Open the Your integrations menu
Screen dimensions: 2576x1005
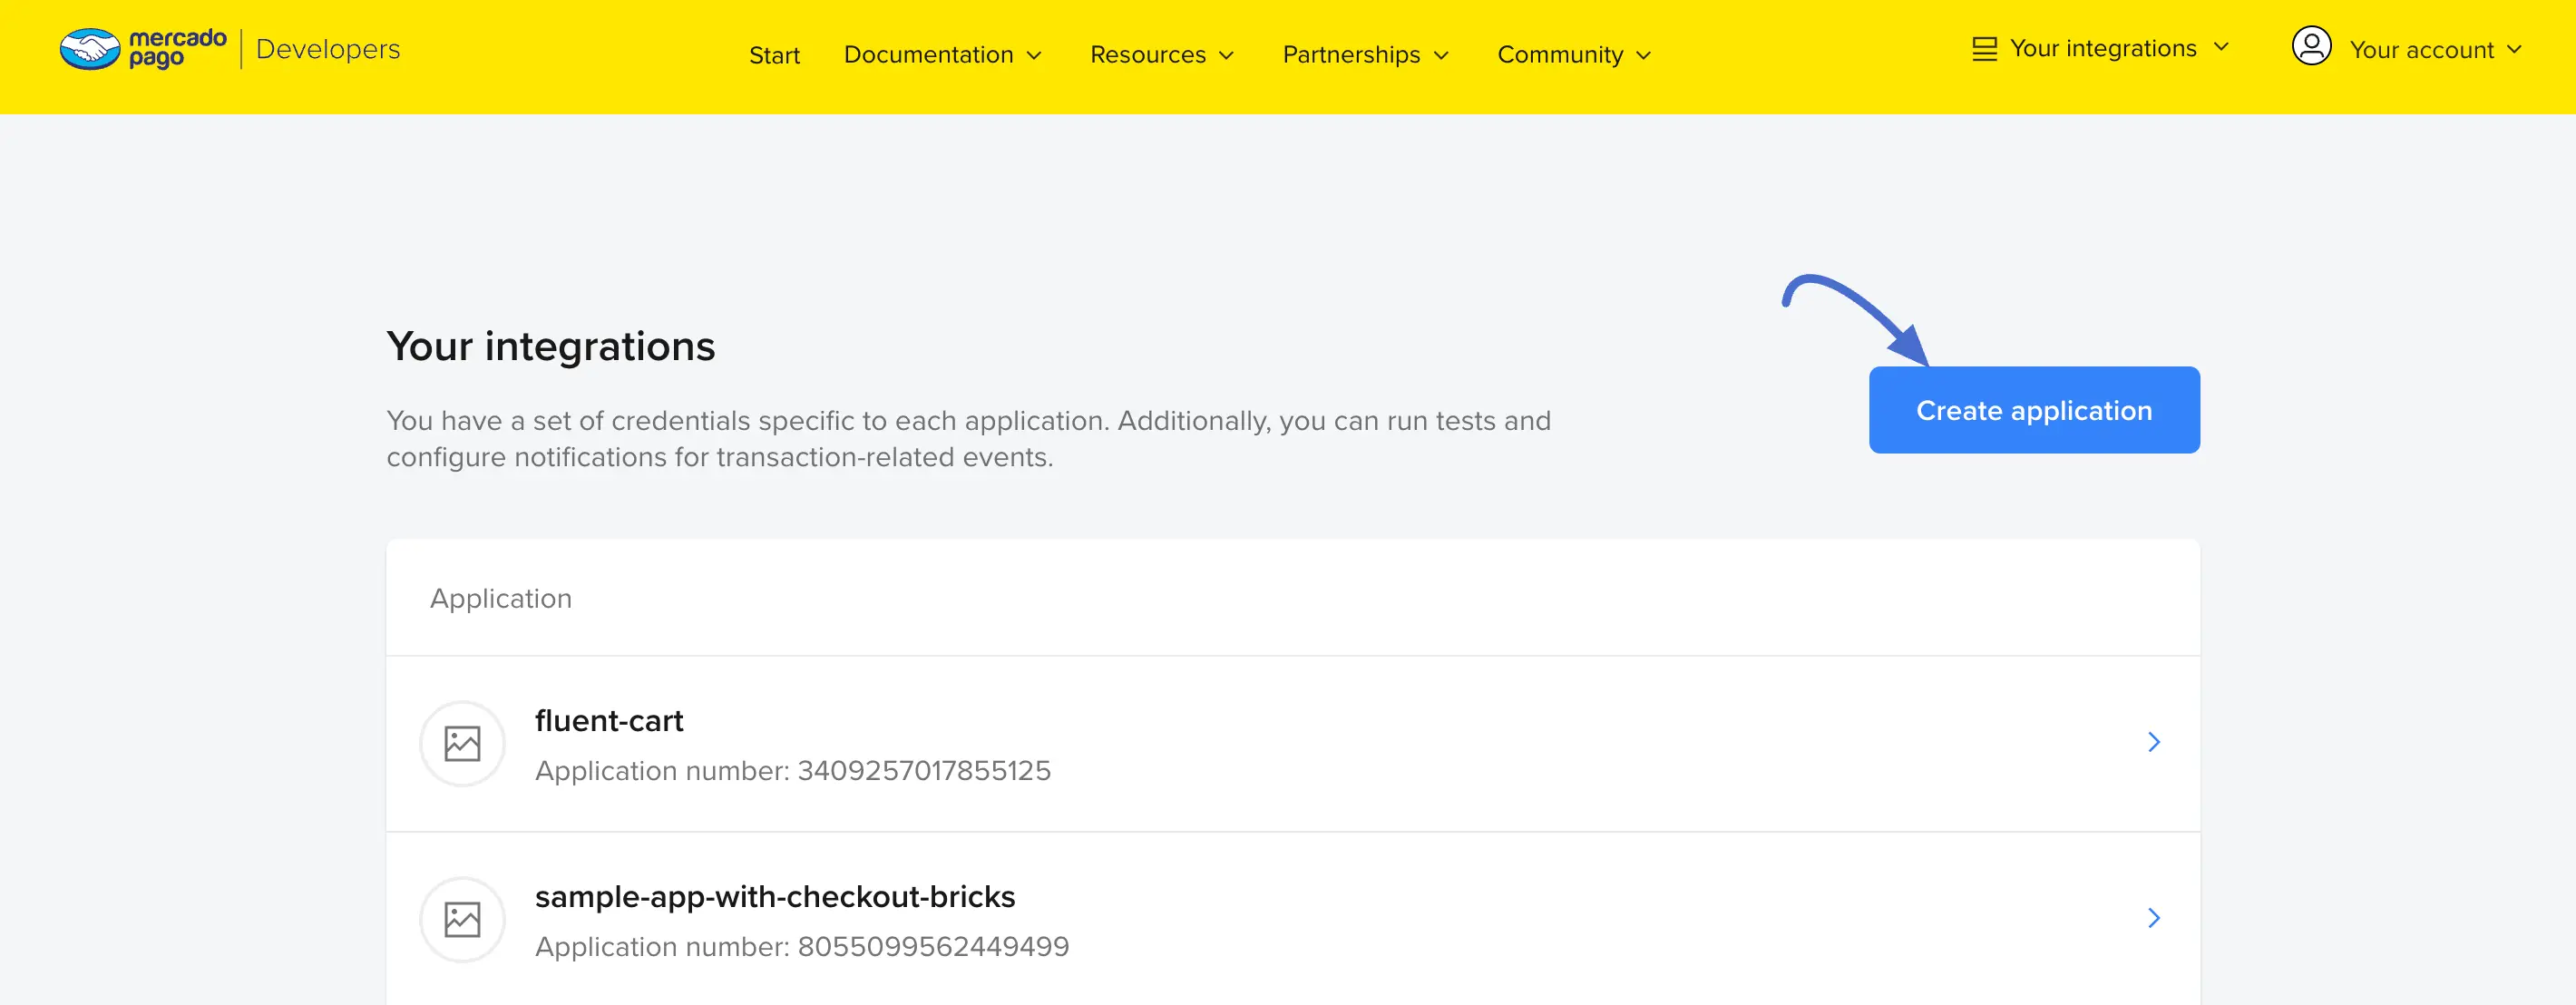coord(2103,46)
